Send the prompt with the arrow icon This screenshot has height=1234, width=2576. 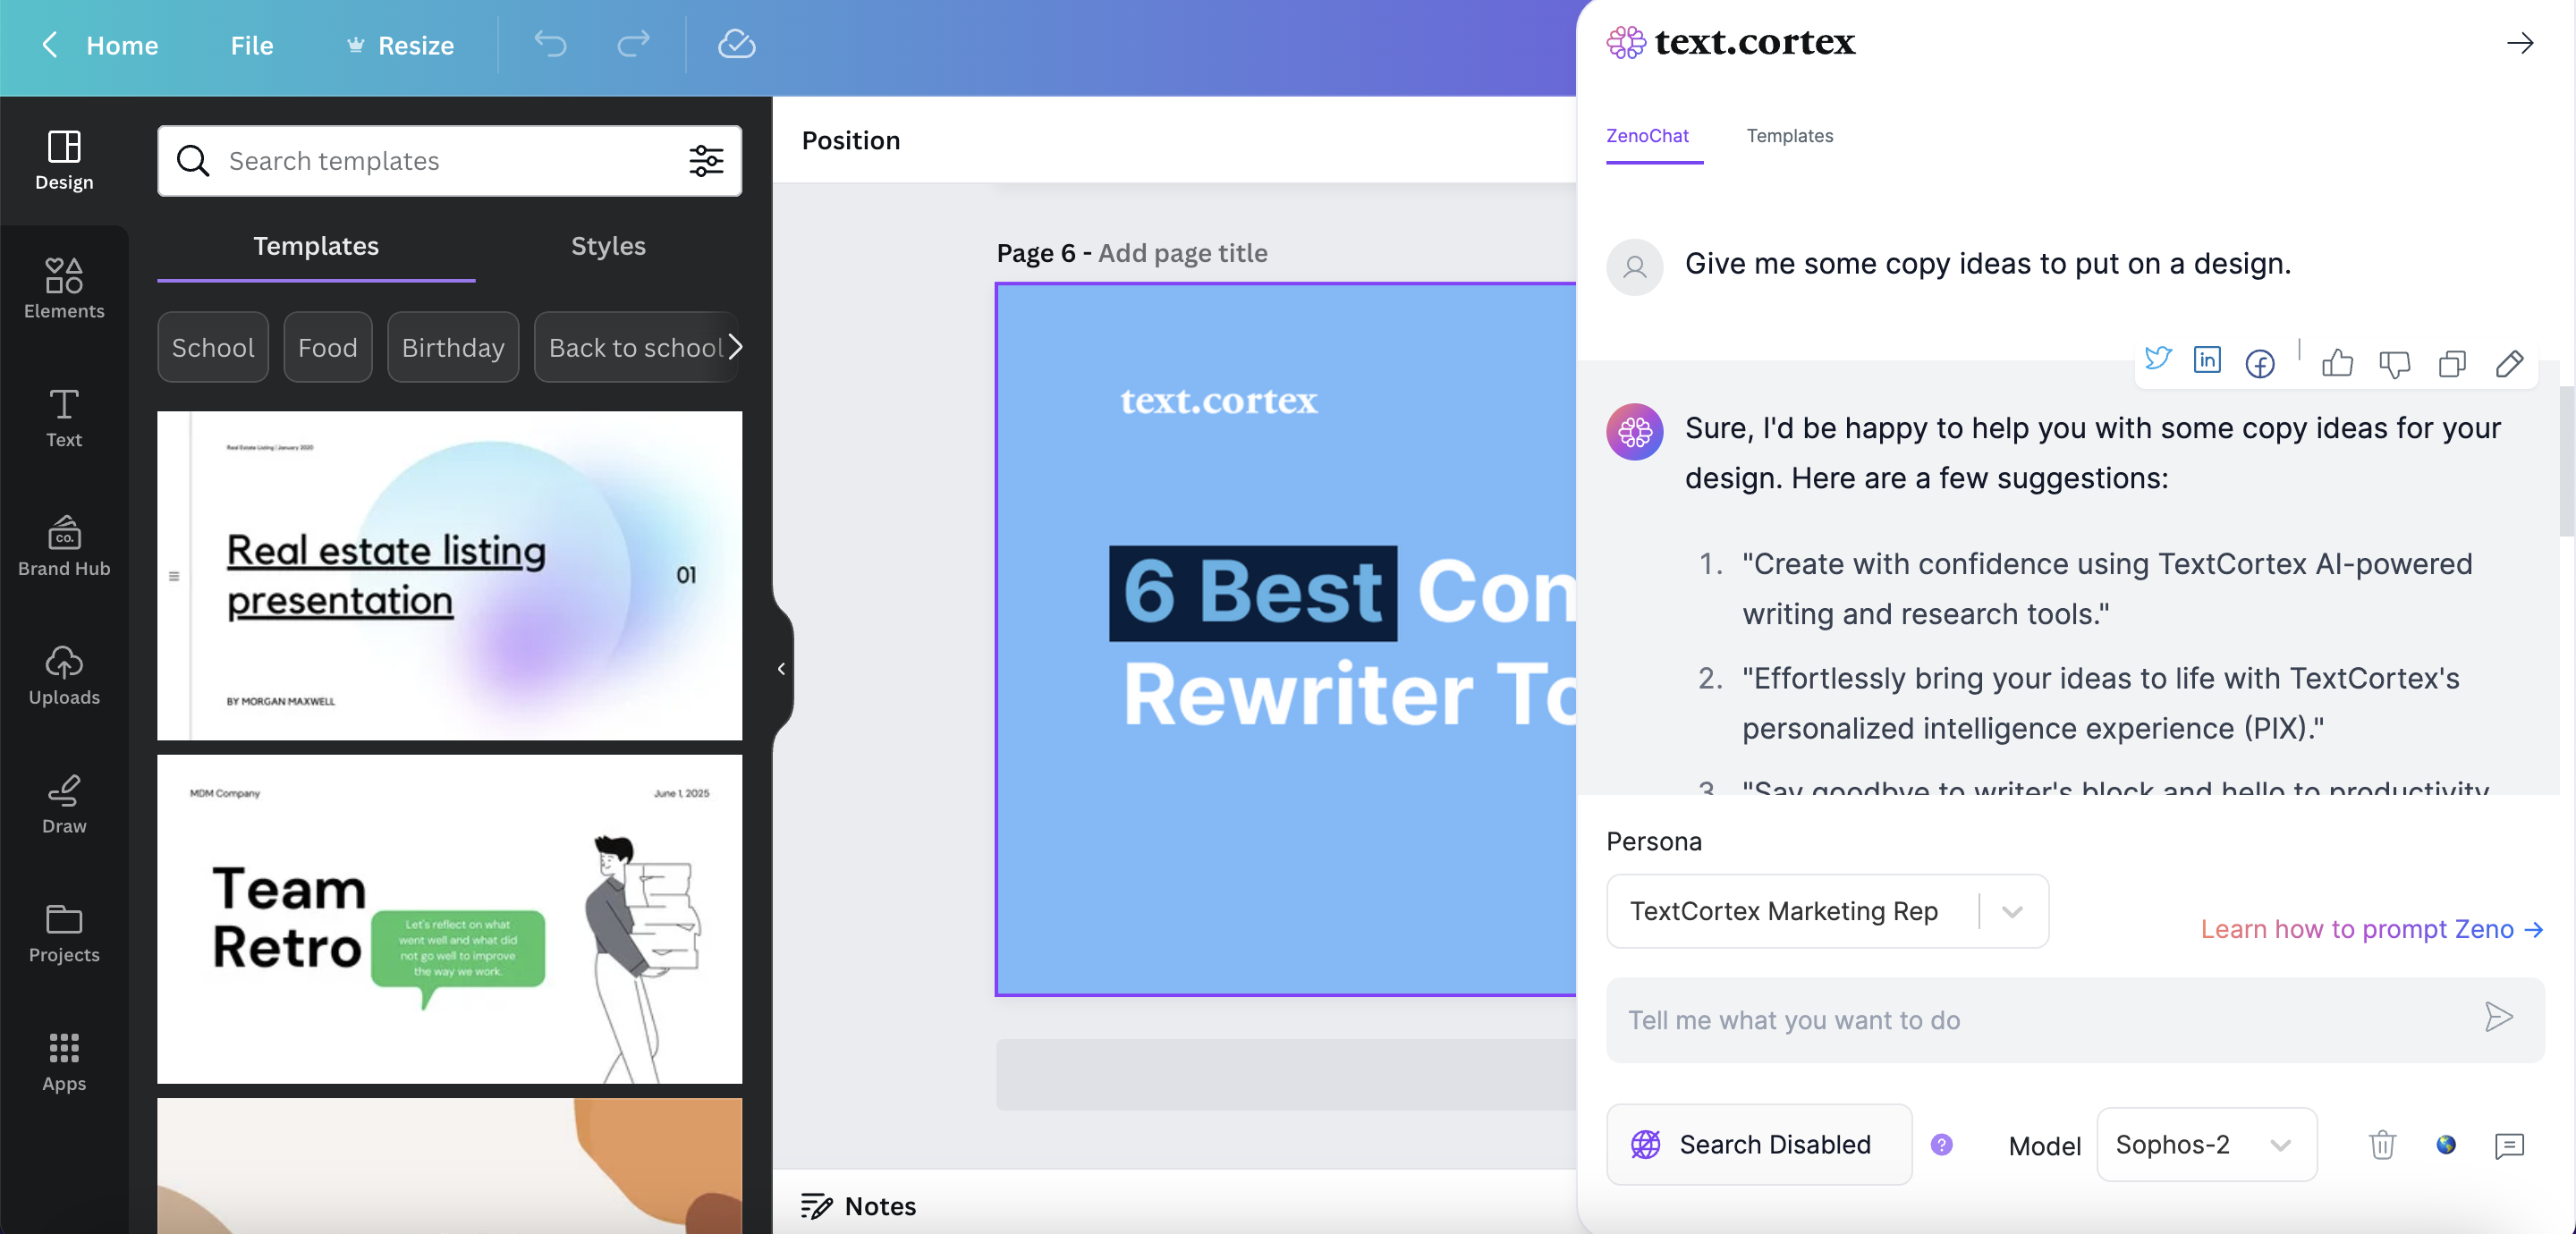coord(2498,1018)
